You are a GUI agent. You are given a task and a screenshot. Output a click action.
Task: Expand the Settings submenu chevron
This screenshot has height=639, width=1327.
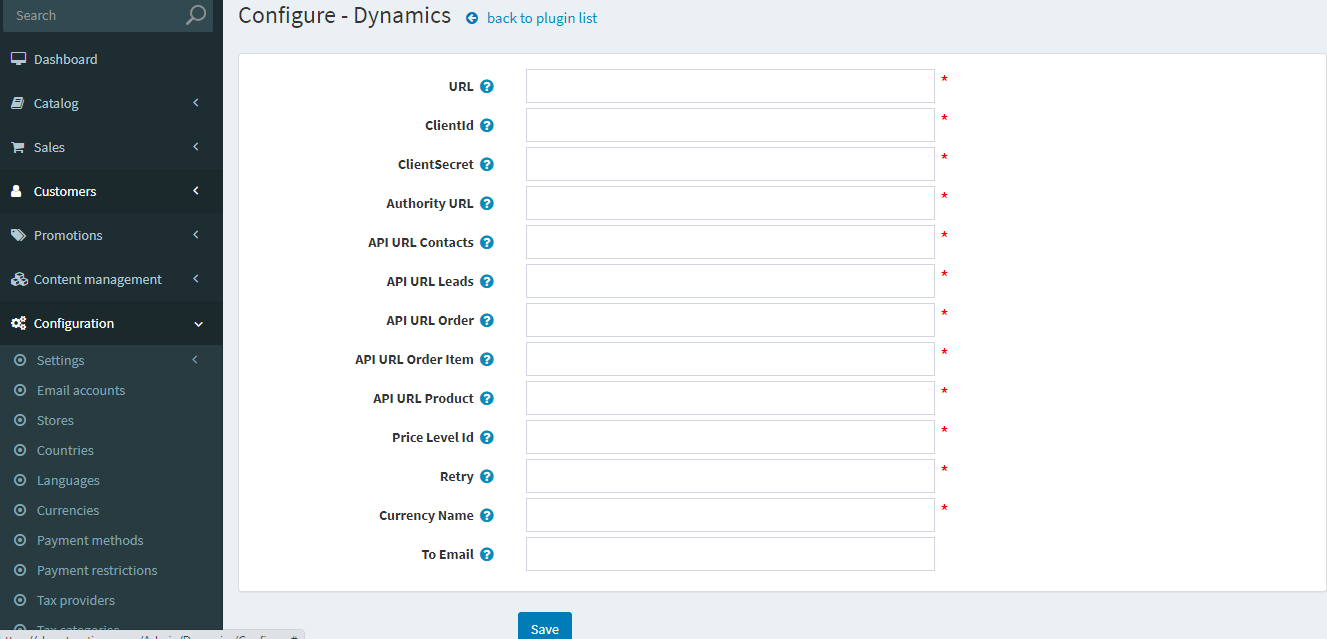pyautogui.click(x=195, y=360)
